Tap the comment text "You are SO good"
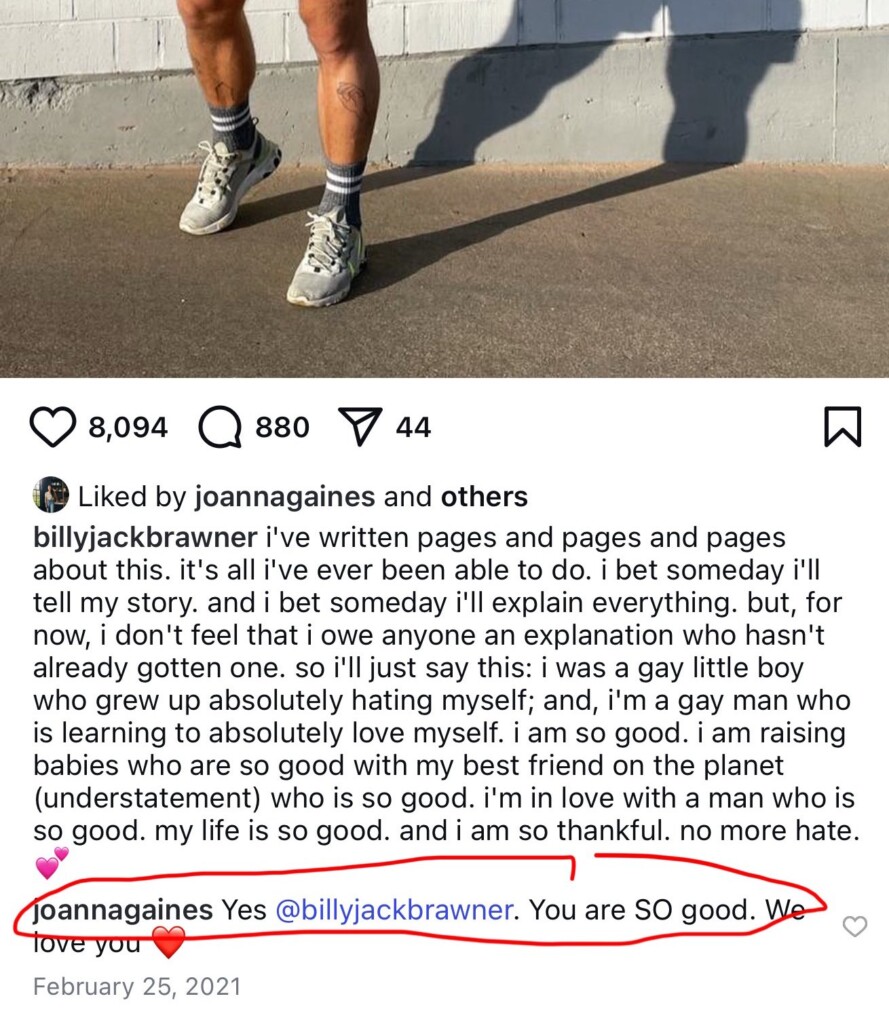889x1024 pixels. (x=638, y=910)
